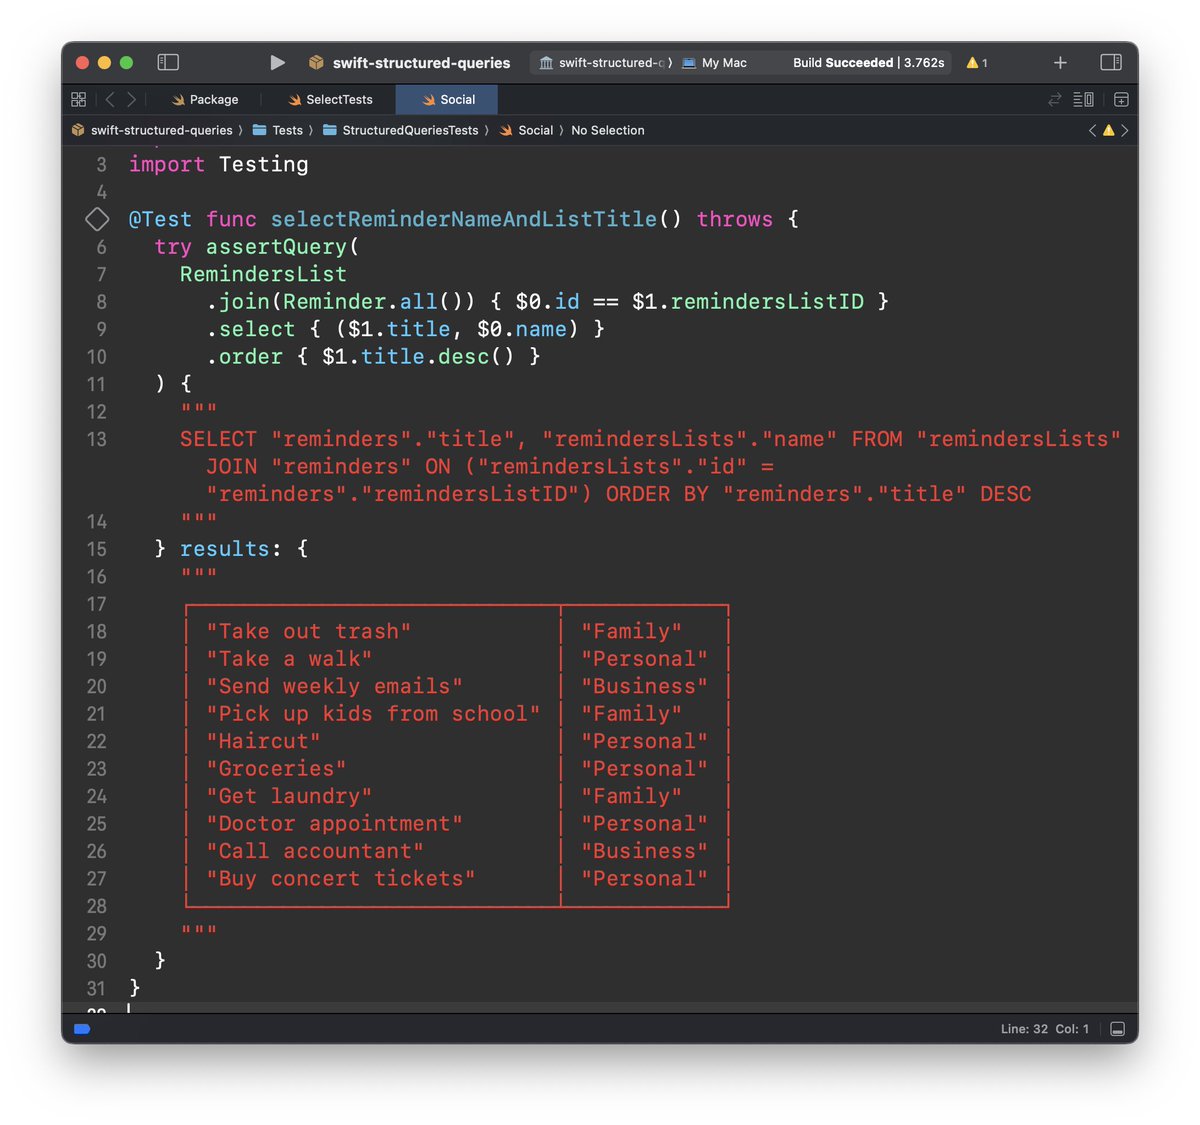Viewport: 1200px width, 1125px height.
Task: Click the .select keyword on line 9
Action: 250,329
